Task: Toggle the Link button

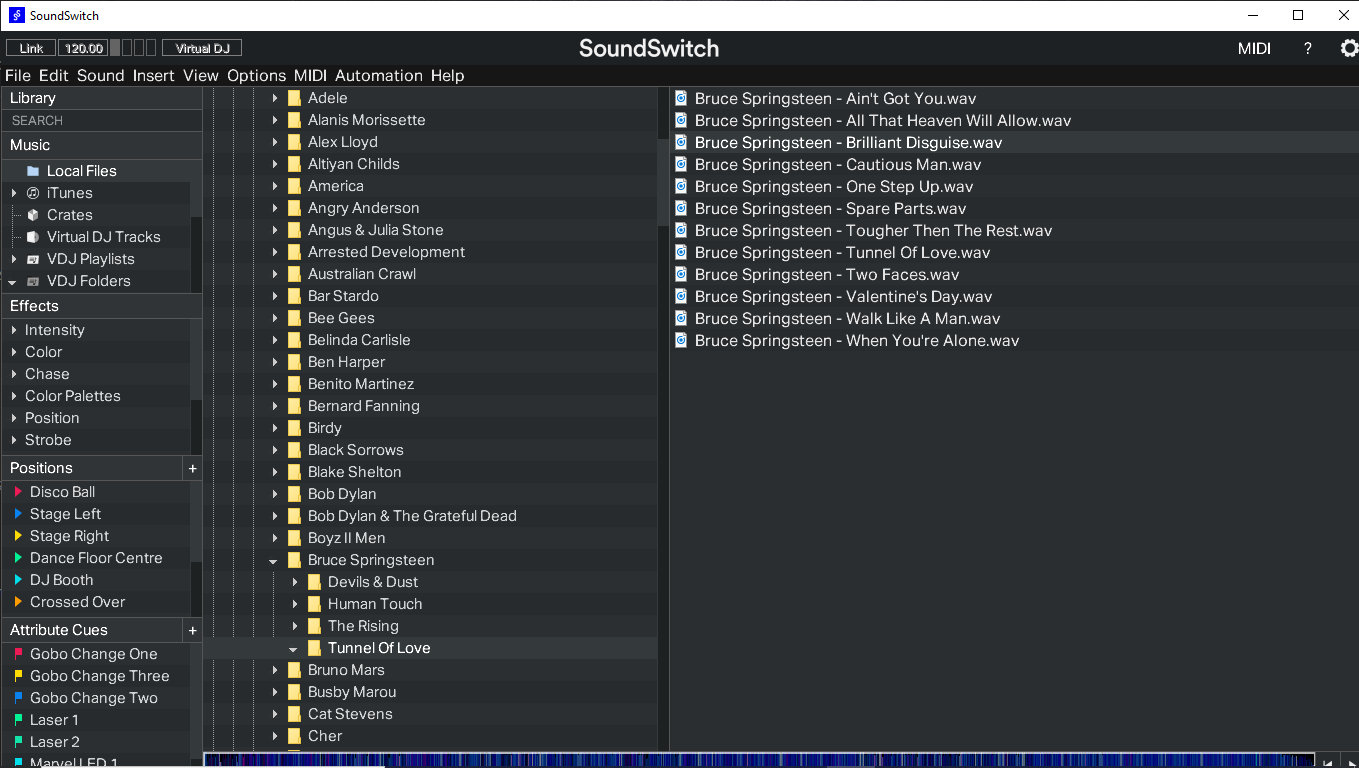Action: [x=31, y=48]
